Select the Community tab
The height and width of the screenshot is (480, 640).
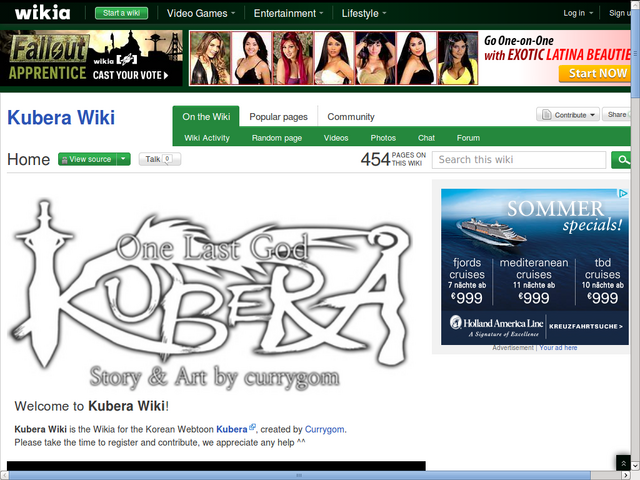pos(351,117)
